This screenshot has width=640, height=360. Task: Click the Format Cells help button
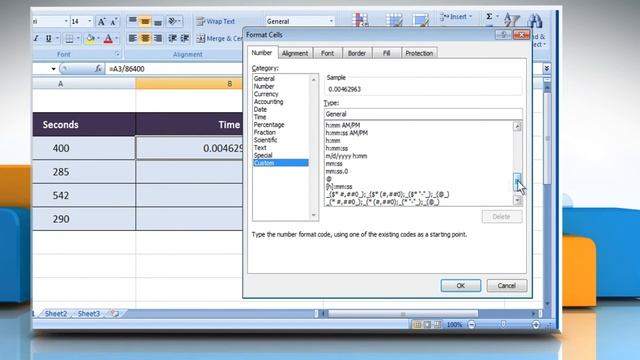pyautogui.click(x=503, y=35)
